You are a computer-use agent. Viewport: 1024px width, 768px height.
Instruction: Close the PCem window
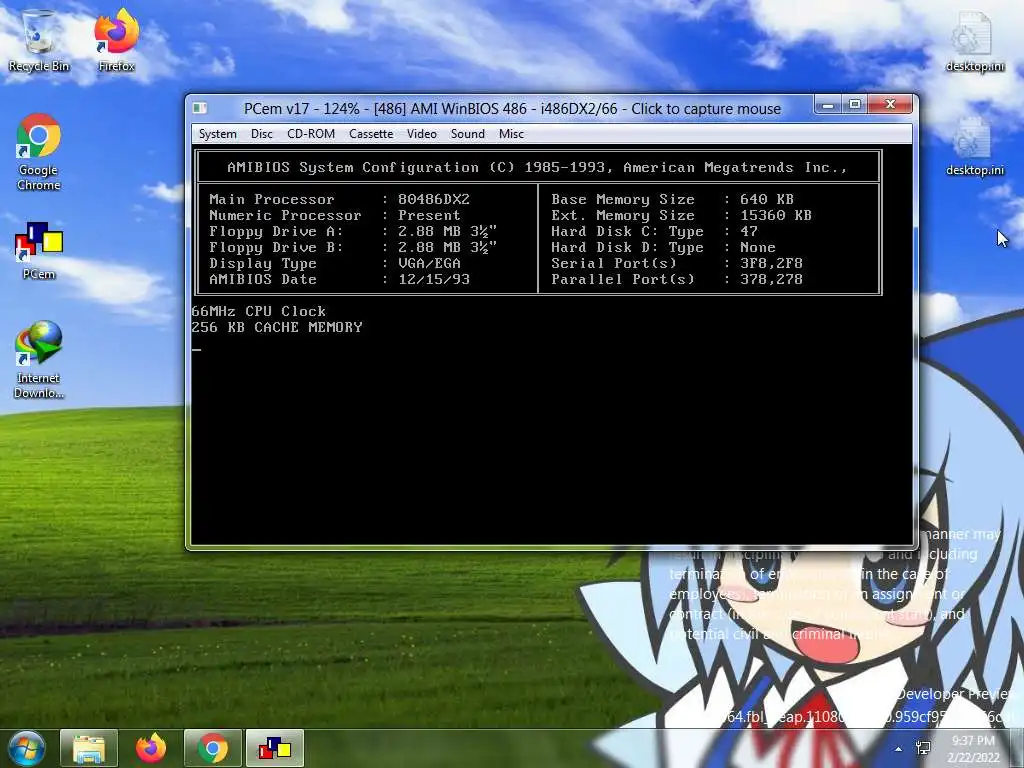890,104
